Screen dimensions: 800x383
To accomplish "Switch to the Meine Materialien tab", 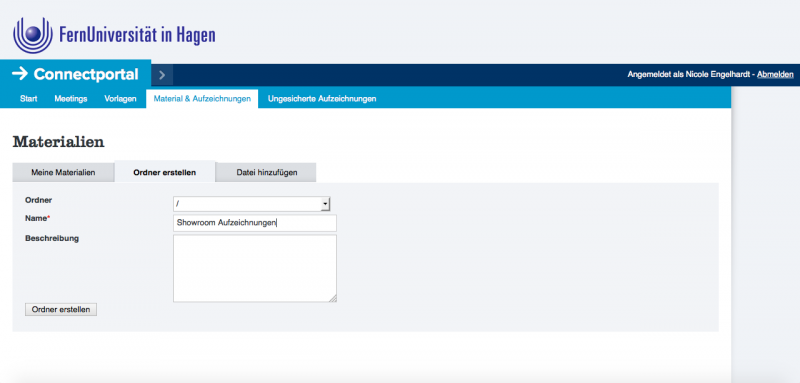I will (x=63, y=172).
